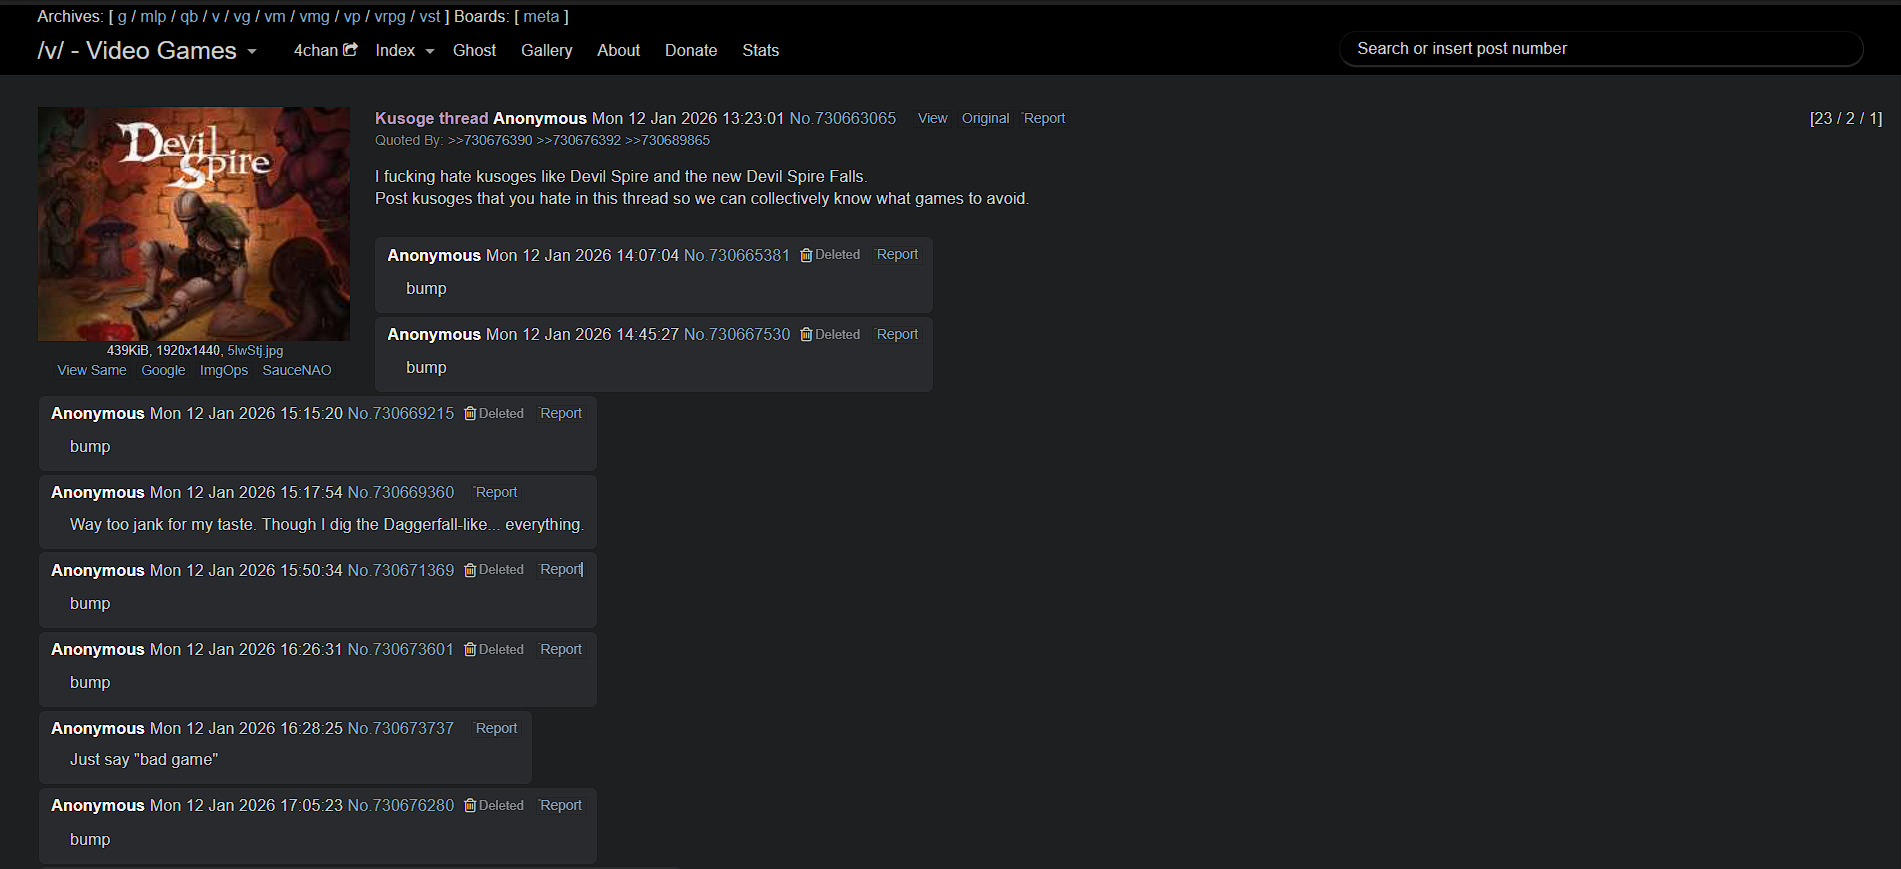Report post No.730665381
The image size is (1901, 869).
tap(897, 255)
